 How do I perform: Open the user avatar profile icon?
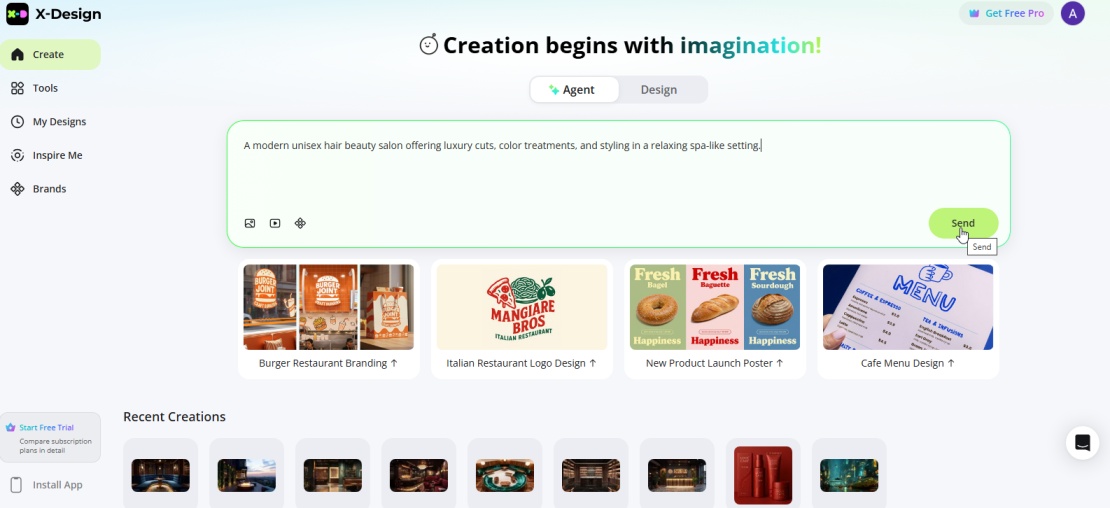1072,13
